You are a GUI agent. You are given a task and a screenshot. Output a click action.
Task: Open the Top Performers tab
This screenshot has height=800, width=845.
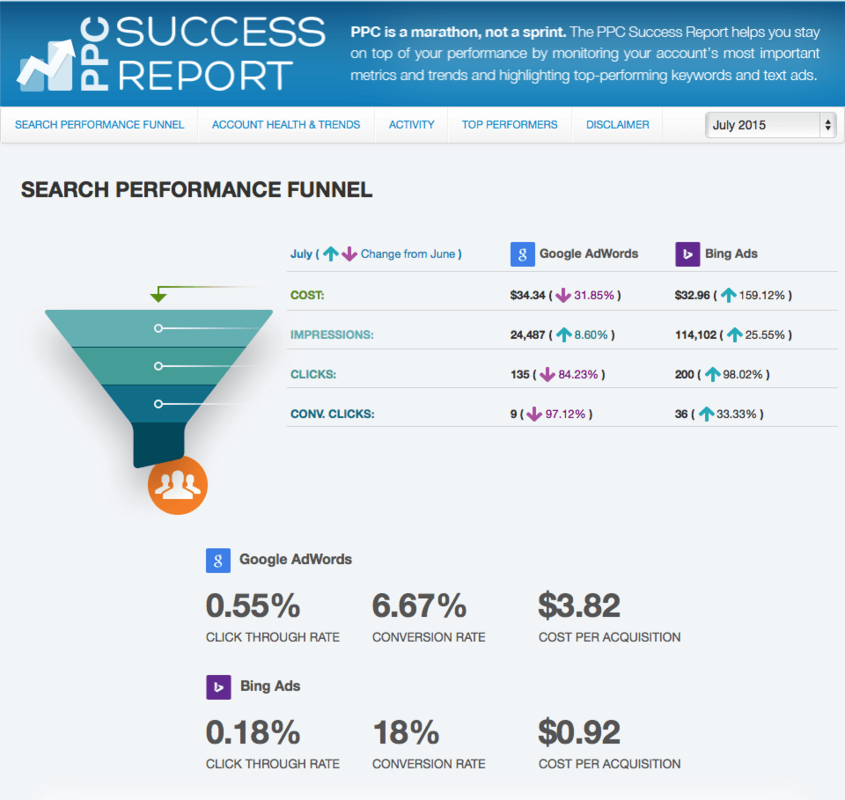tap(509, 125)
